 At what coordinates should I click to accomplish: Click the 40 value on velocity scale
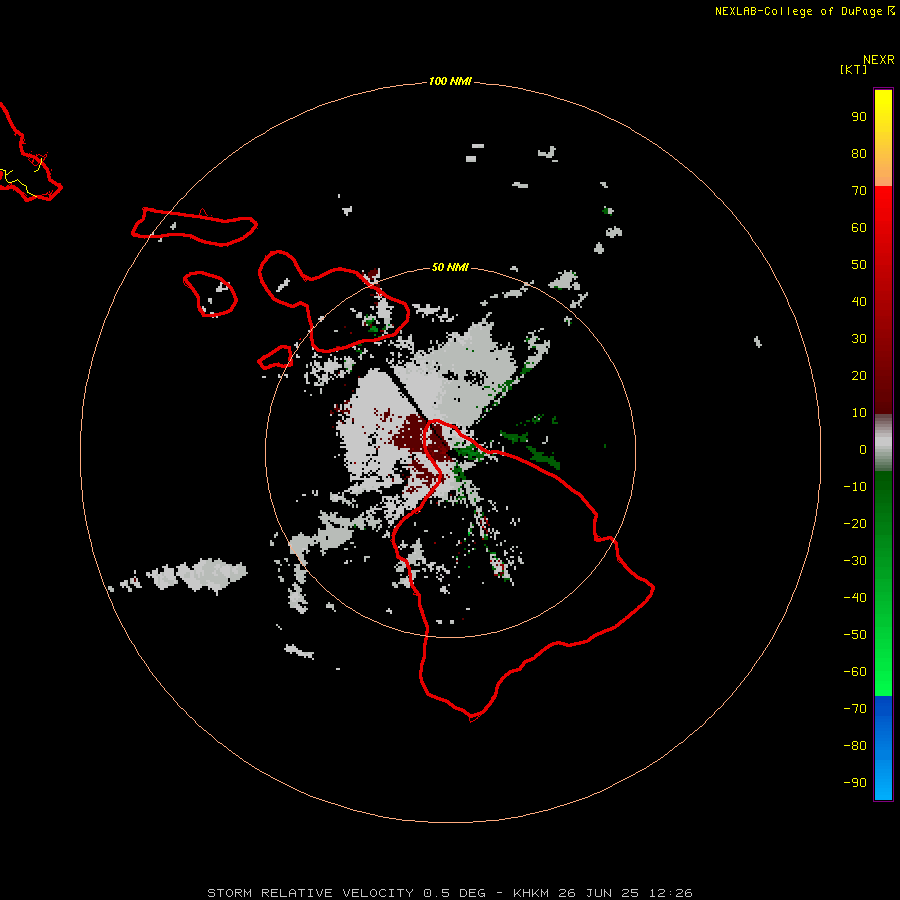click(859, 302)
